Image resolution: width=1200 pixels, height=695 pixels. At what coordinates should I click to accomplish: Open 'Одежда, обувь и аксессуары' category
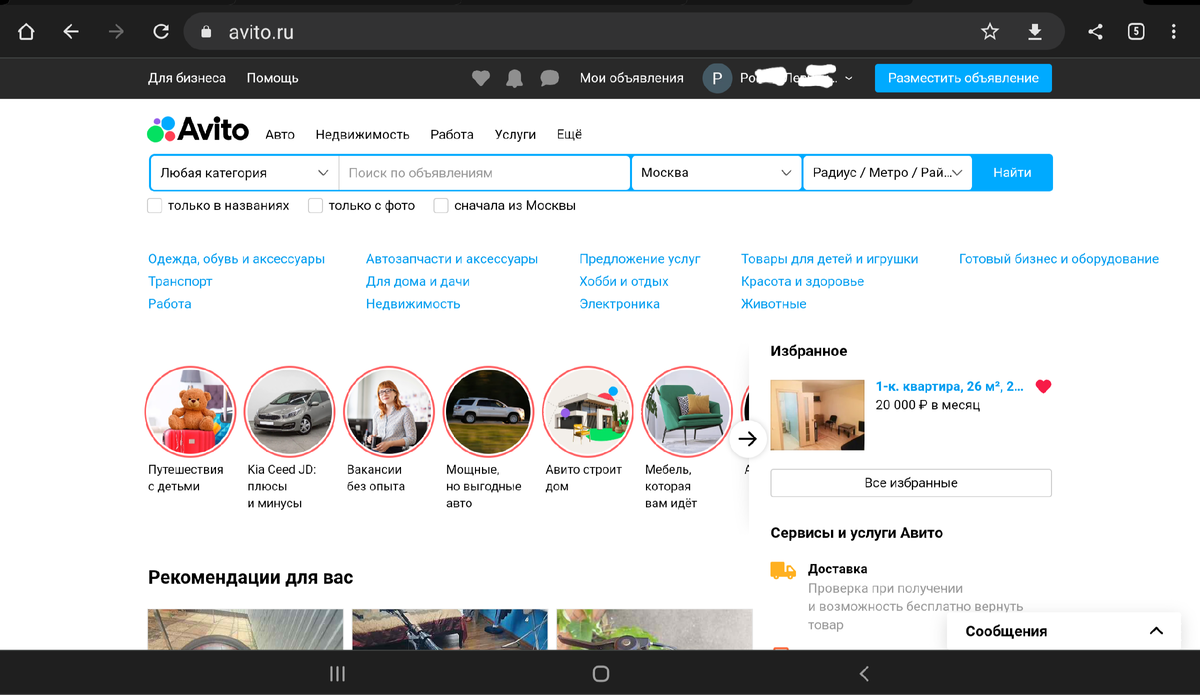tap(236, 259)
